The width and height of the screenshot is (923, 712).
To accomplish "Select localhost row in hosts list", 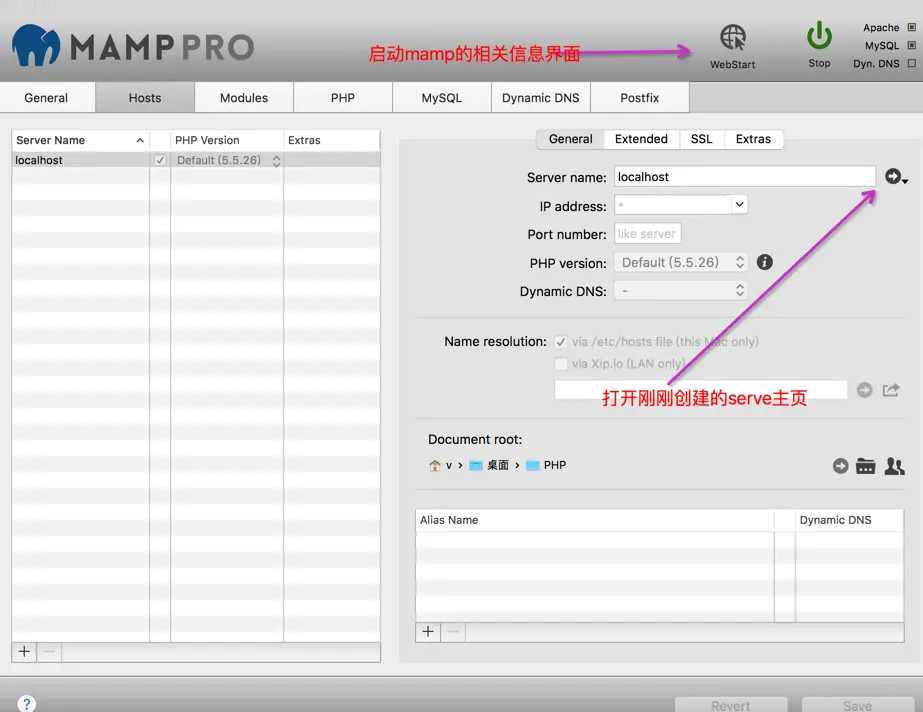I will pos(195,160).
